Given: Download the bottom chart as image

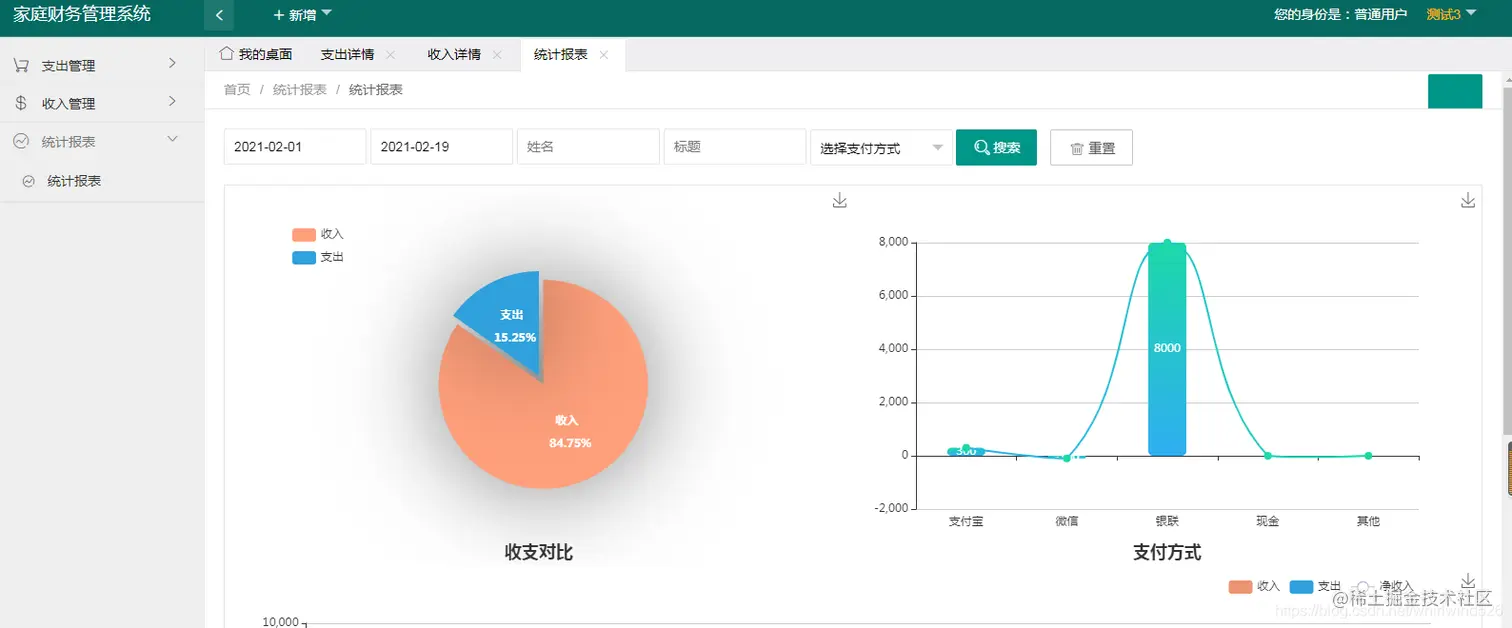Looking at the screenshot, I should [x=1468, y=581].
